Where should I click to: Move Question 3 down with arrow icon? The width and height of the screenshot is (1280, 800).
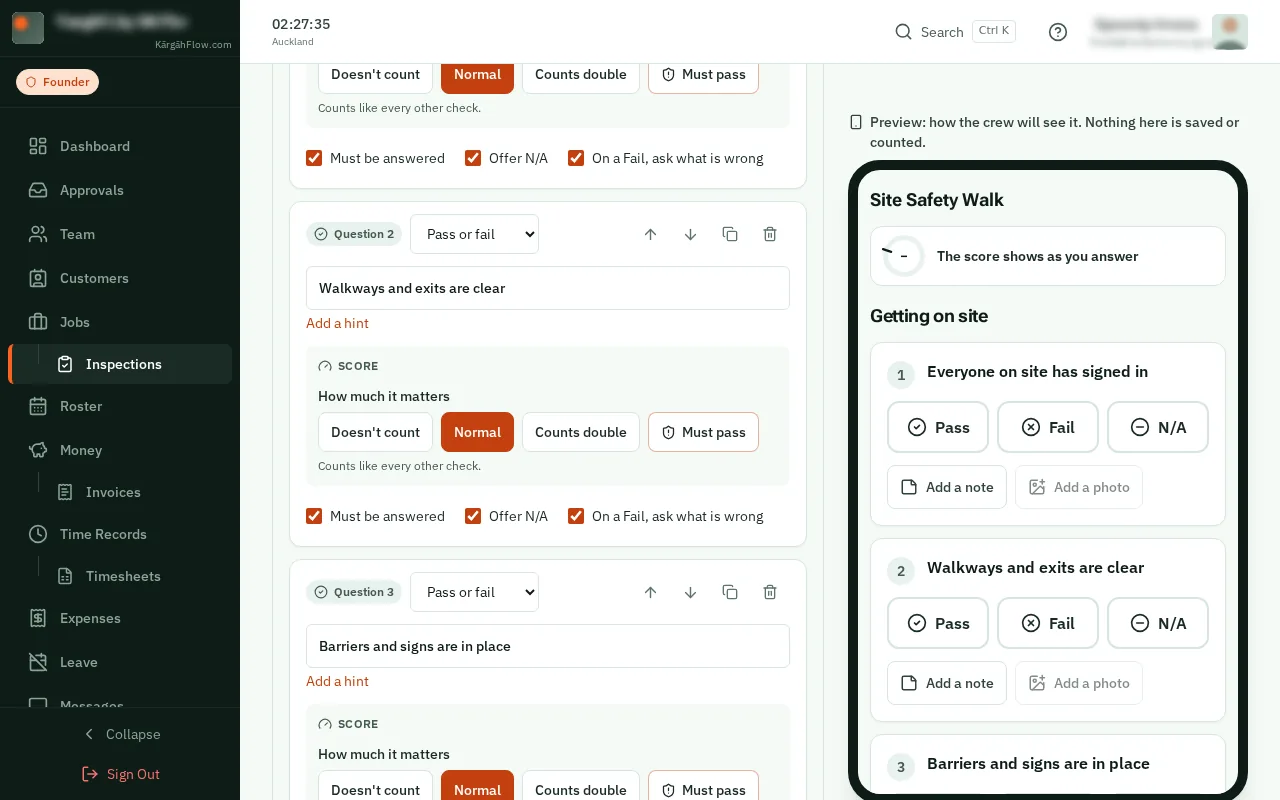click(x=690, y=592)
